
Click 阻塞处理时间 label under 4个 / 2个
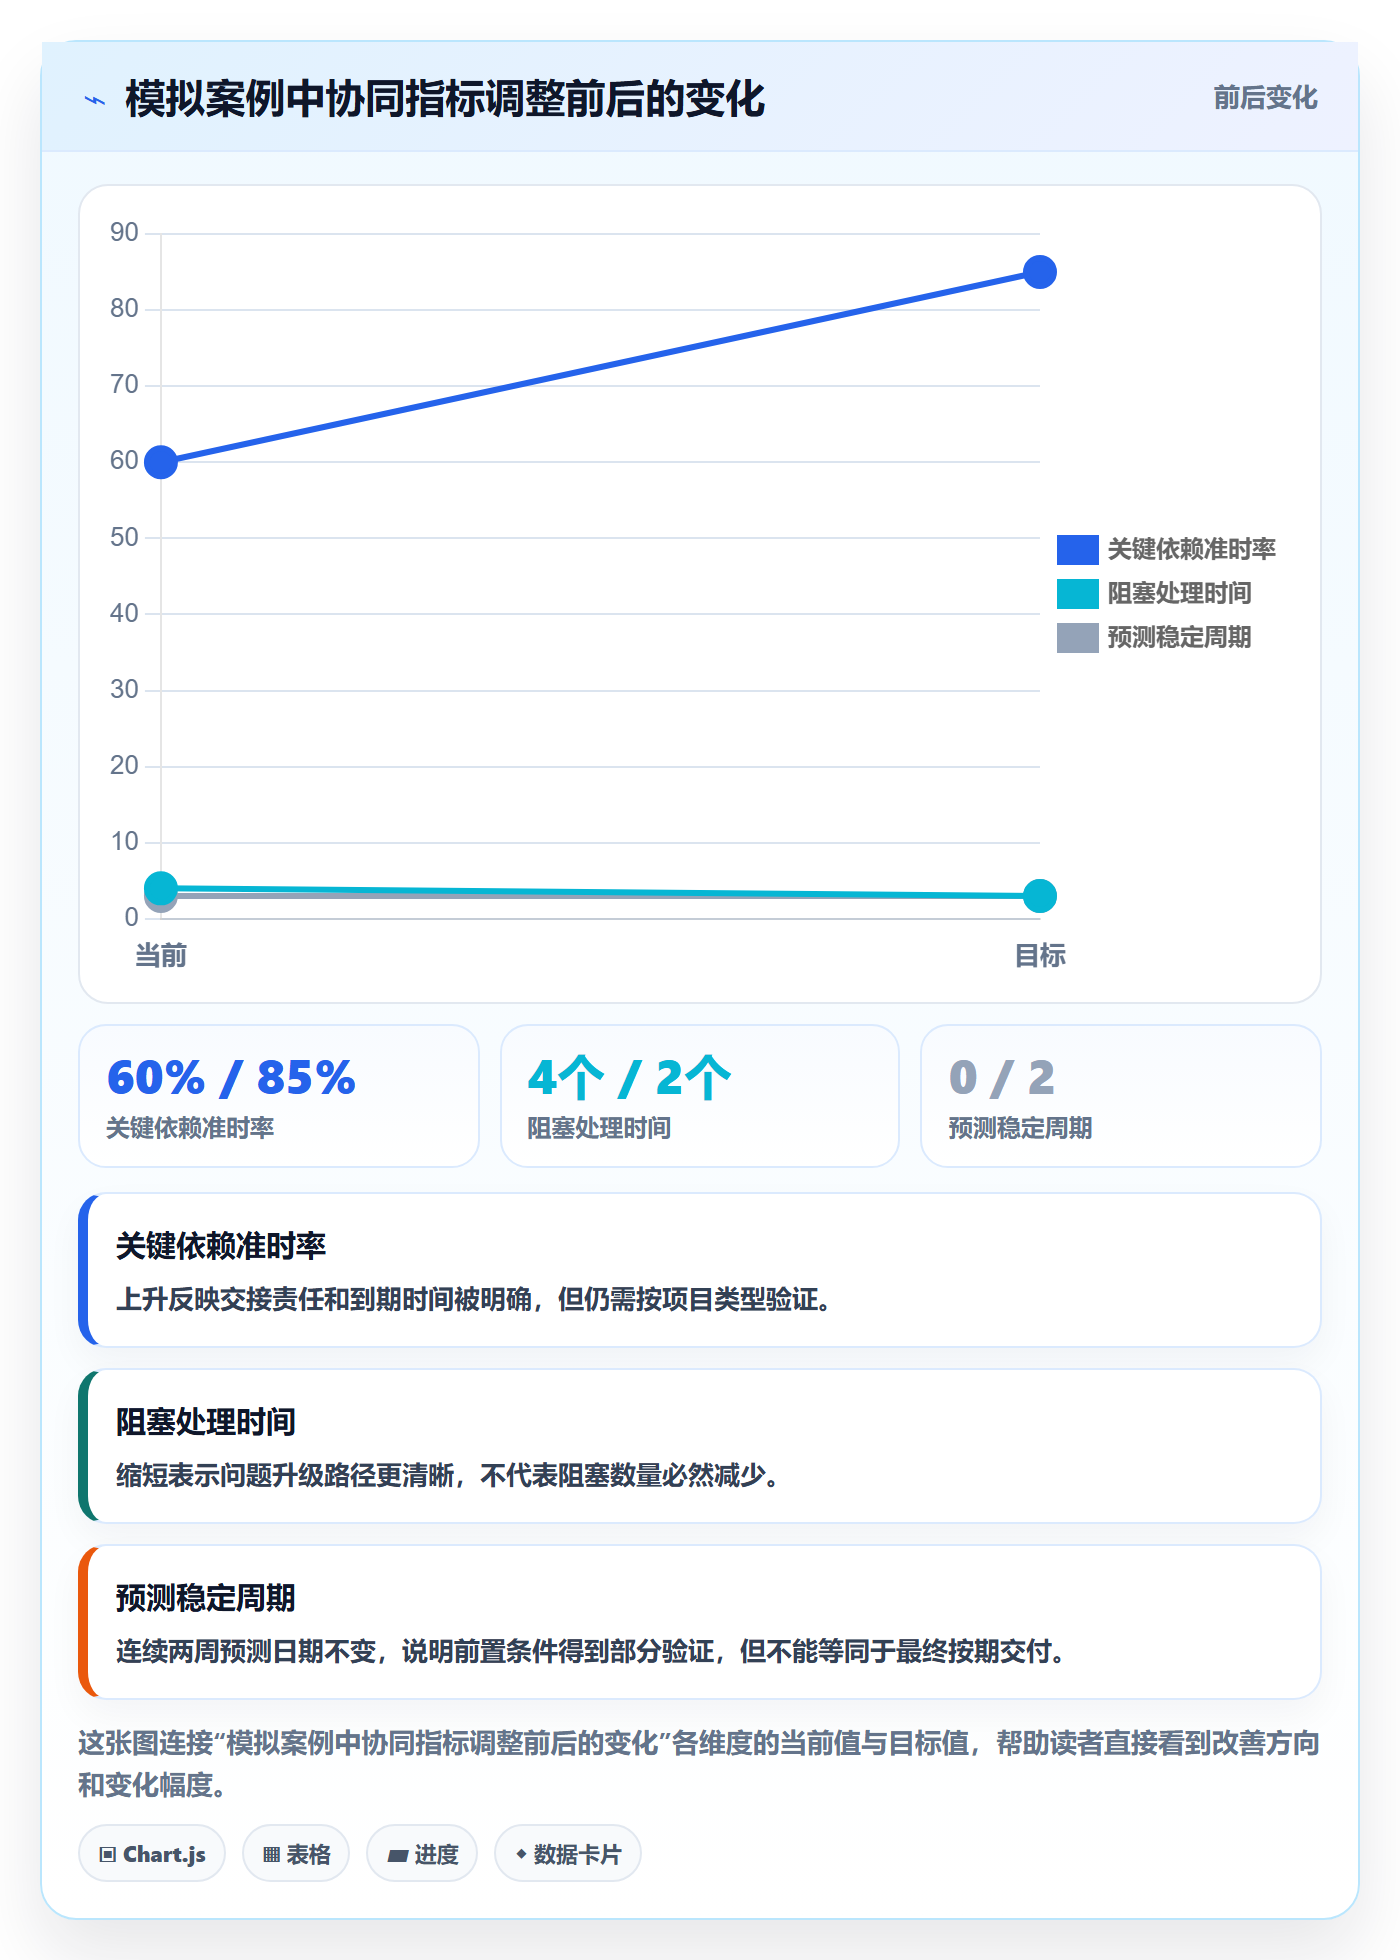tap(599, 1128)
